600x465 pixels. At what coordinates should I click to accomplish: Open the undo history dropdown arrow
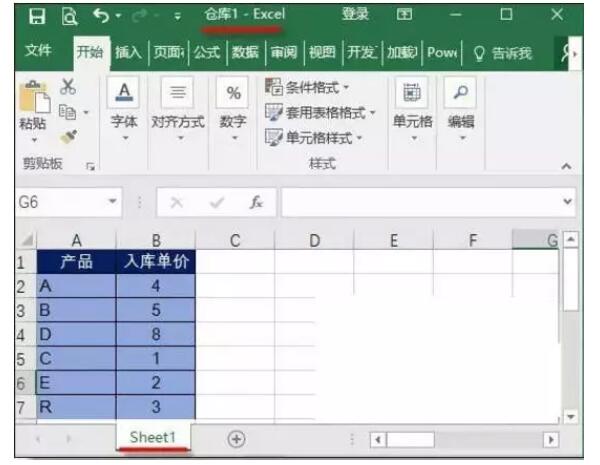click(x=118, y=16)
